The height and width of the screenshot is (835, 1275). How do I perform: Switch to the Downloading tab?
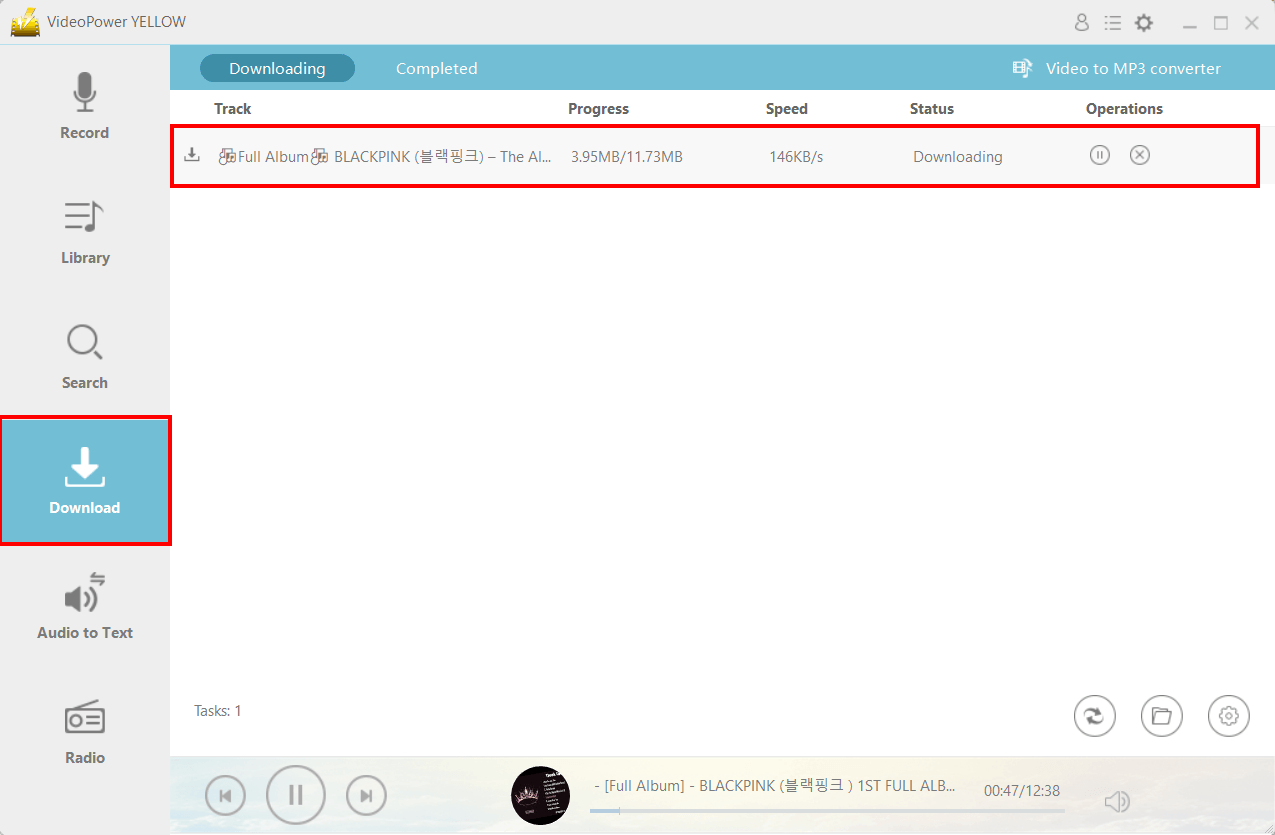[277, 68]
